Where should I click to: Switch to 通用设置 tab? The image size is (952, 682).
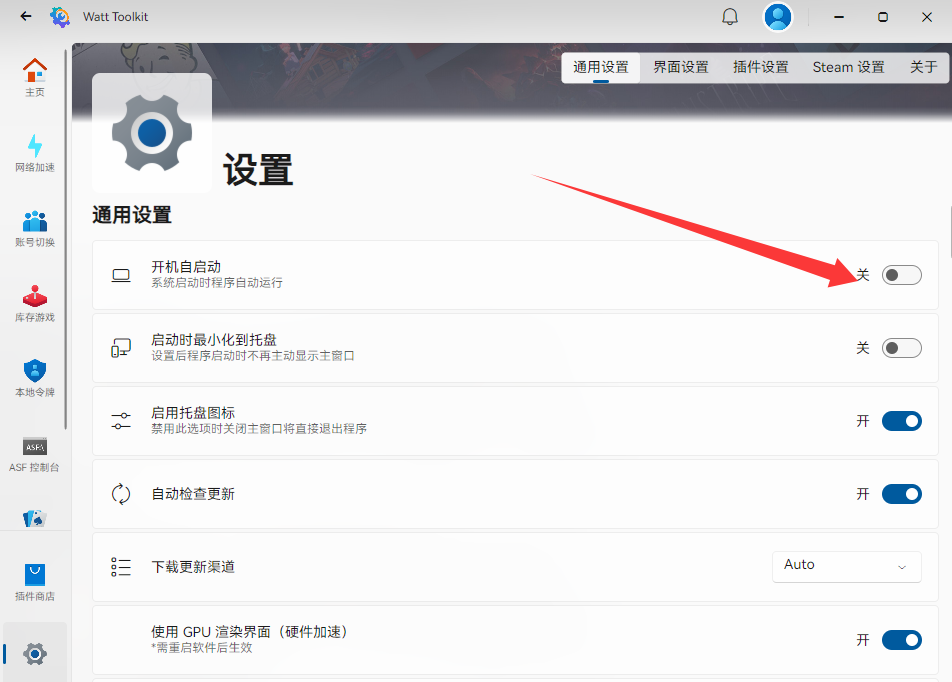pyautogui.click(x=600, y=67)
